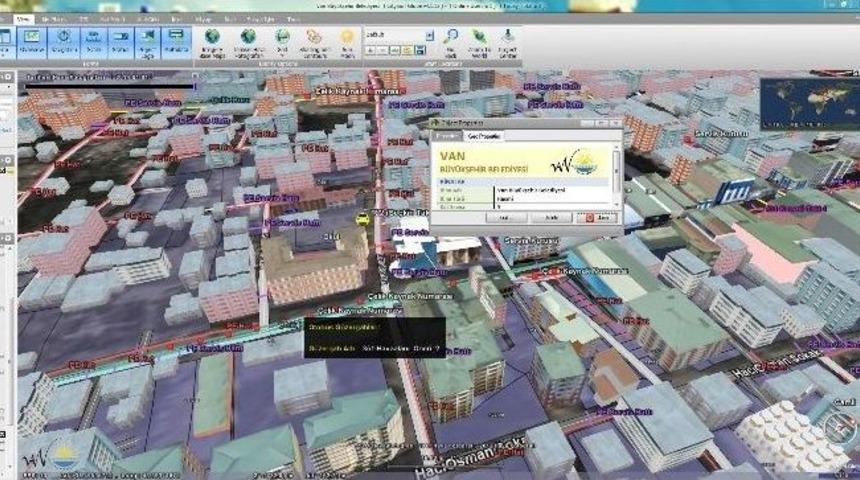
Task: Click the magnifier search icon in the ribbon
Action: coord(452,38)
